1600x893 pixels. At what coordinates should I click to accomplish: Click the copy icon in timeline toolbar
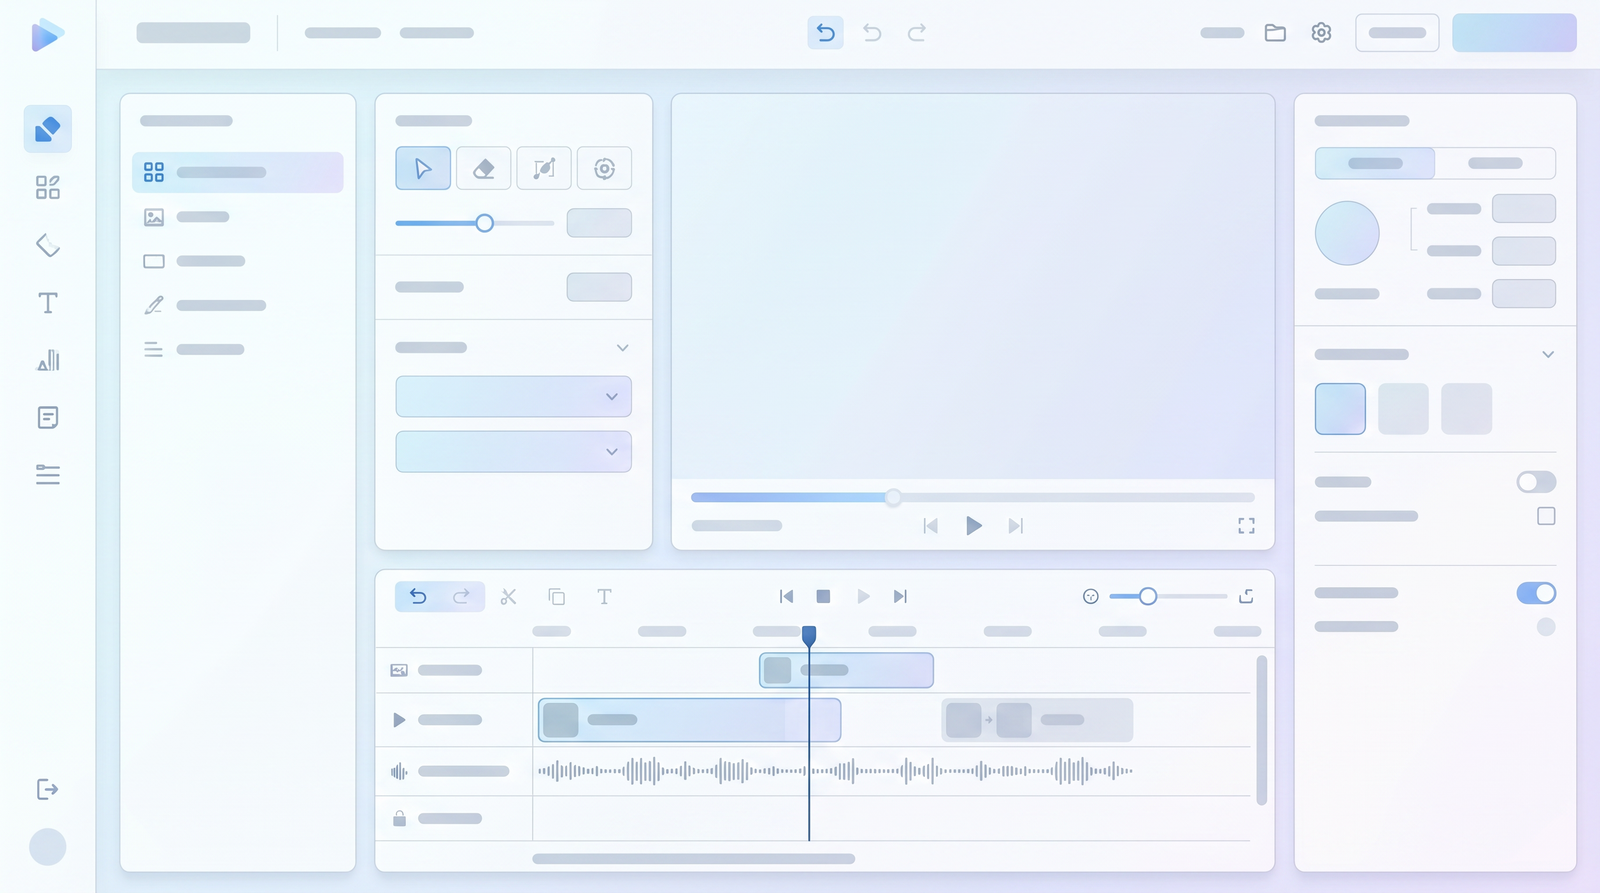coord(557,597)
